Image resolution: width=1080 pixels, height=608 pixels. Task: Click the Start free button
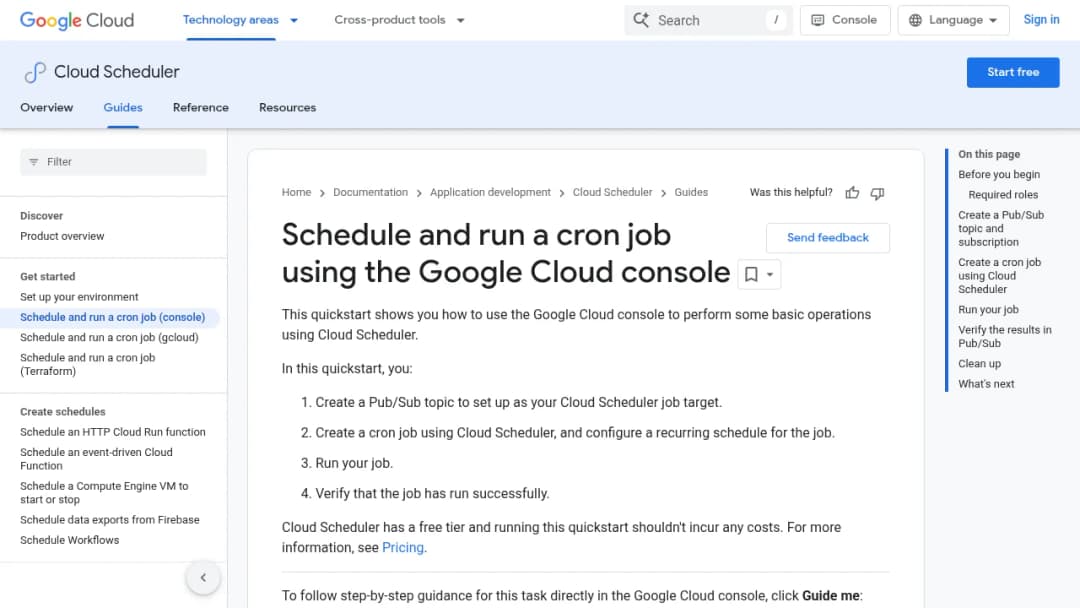pyautogui.click(x=1012, y=72)
